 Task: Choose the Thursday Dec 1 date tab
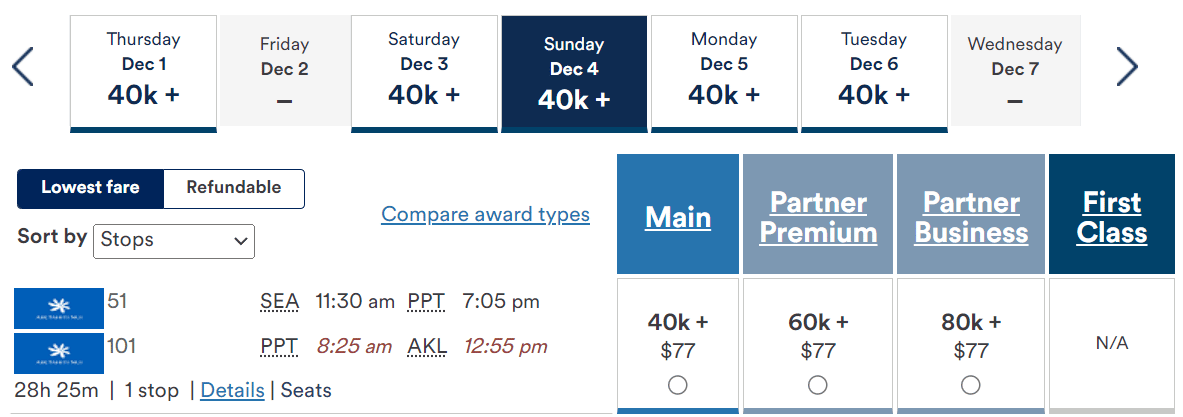coord(143,70)
